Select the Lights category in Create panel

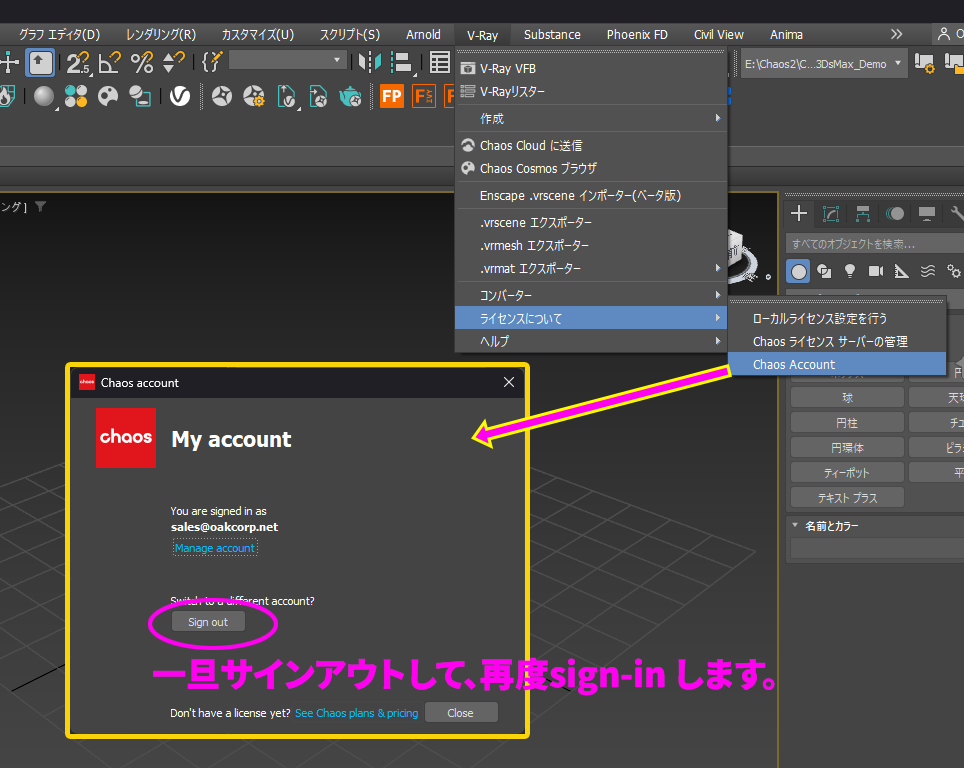click(850, 270)
